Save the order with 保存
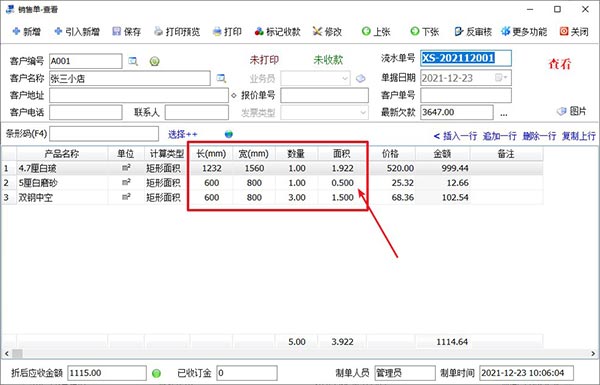Screen dimensions: 600x385 [x=127, y=31]
